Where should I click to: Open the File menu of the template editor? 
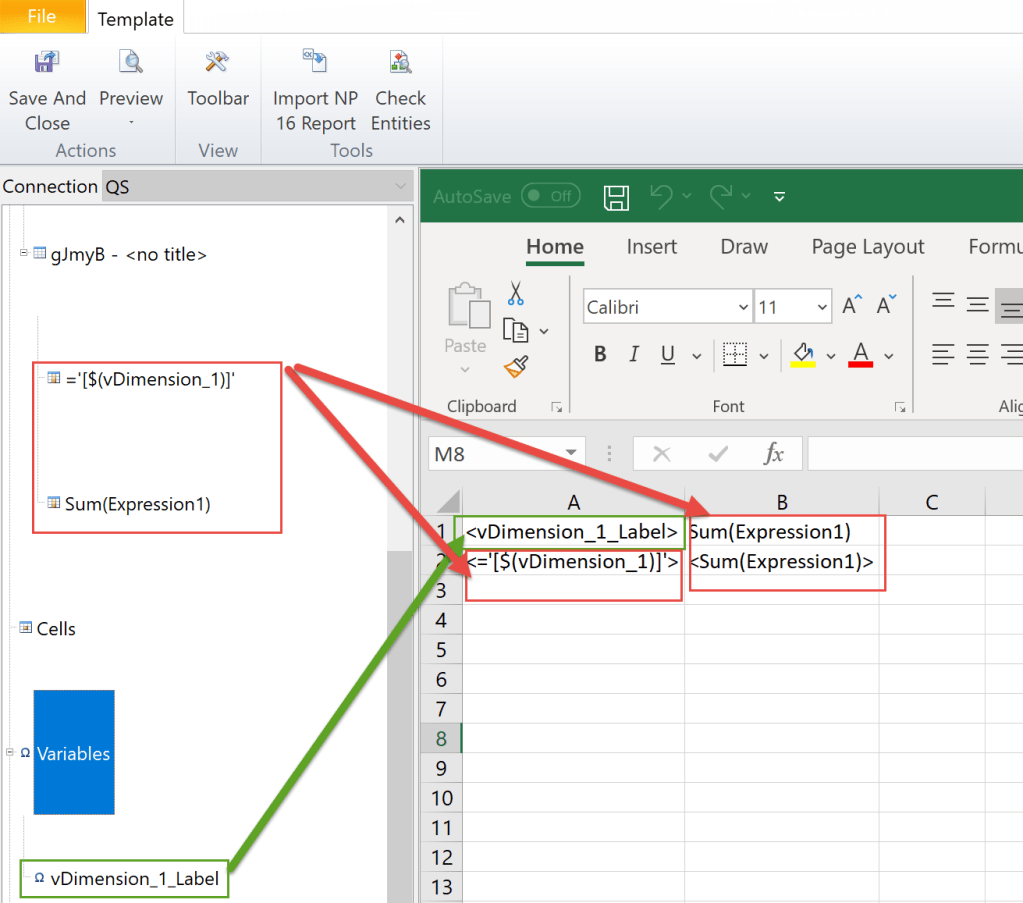[x=40, y=17]
